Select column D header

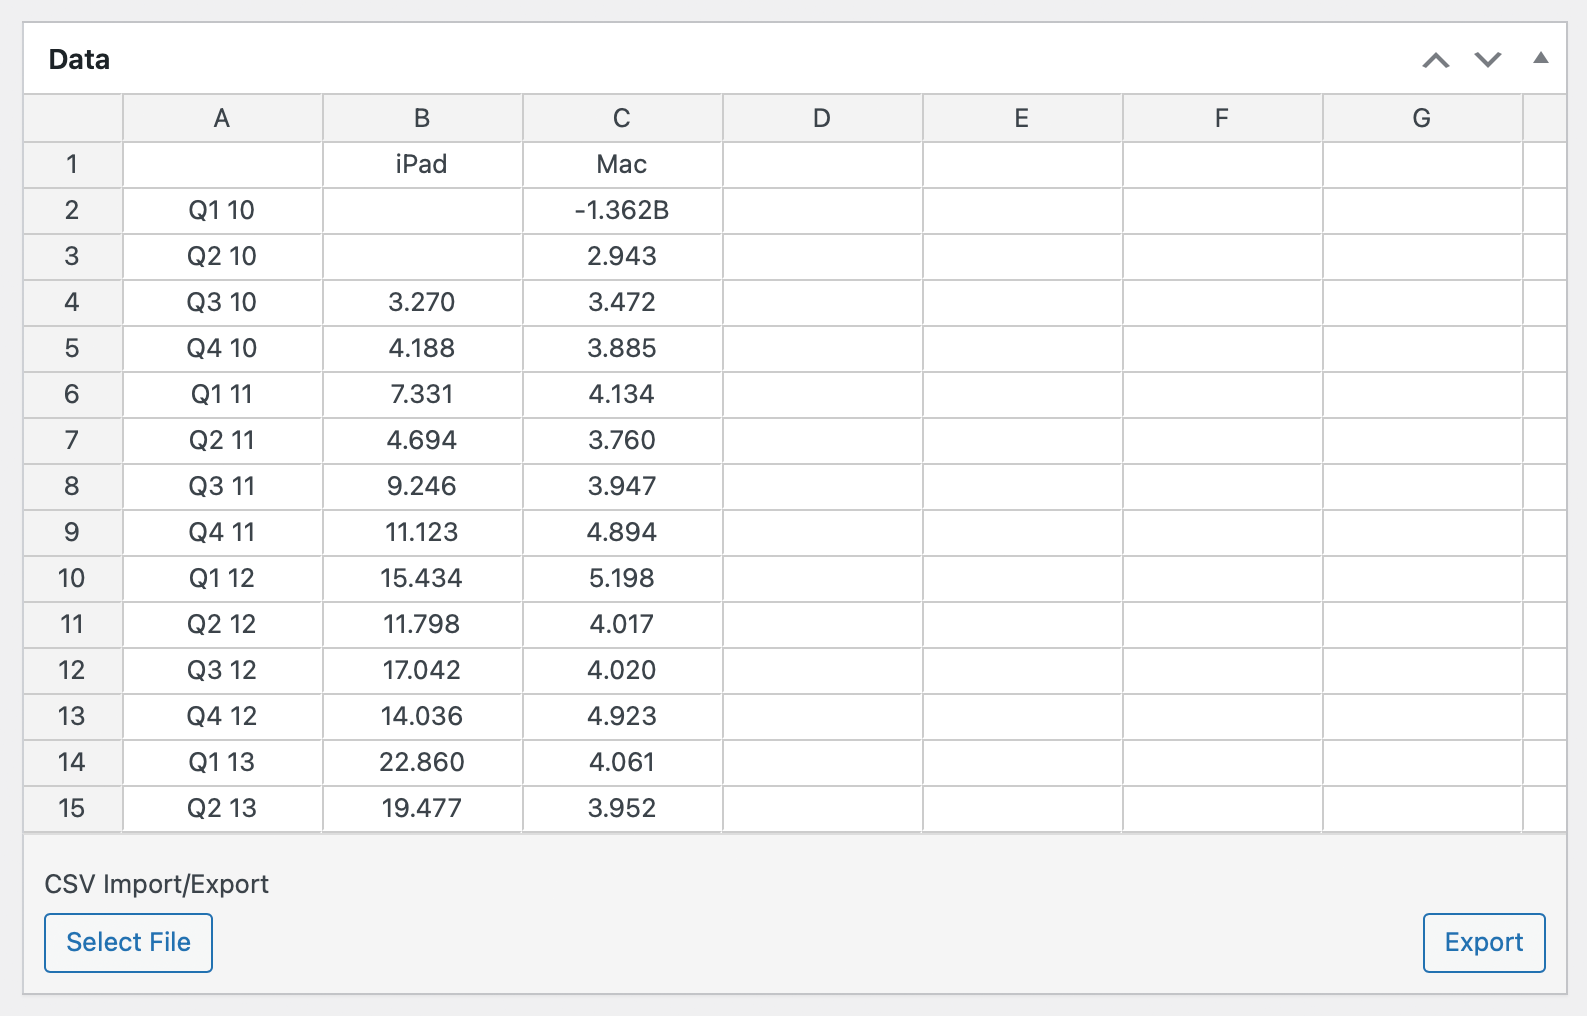click(822, 118)
